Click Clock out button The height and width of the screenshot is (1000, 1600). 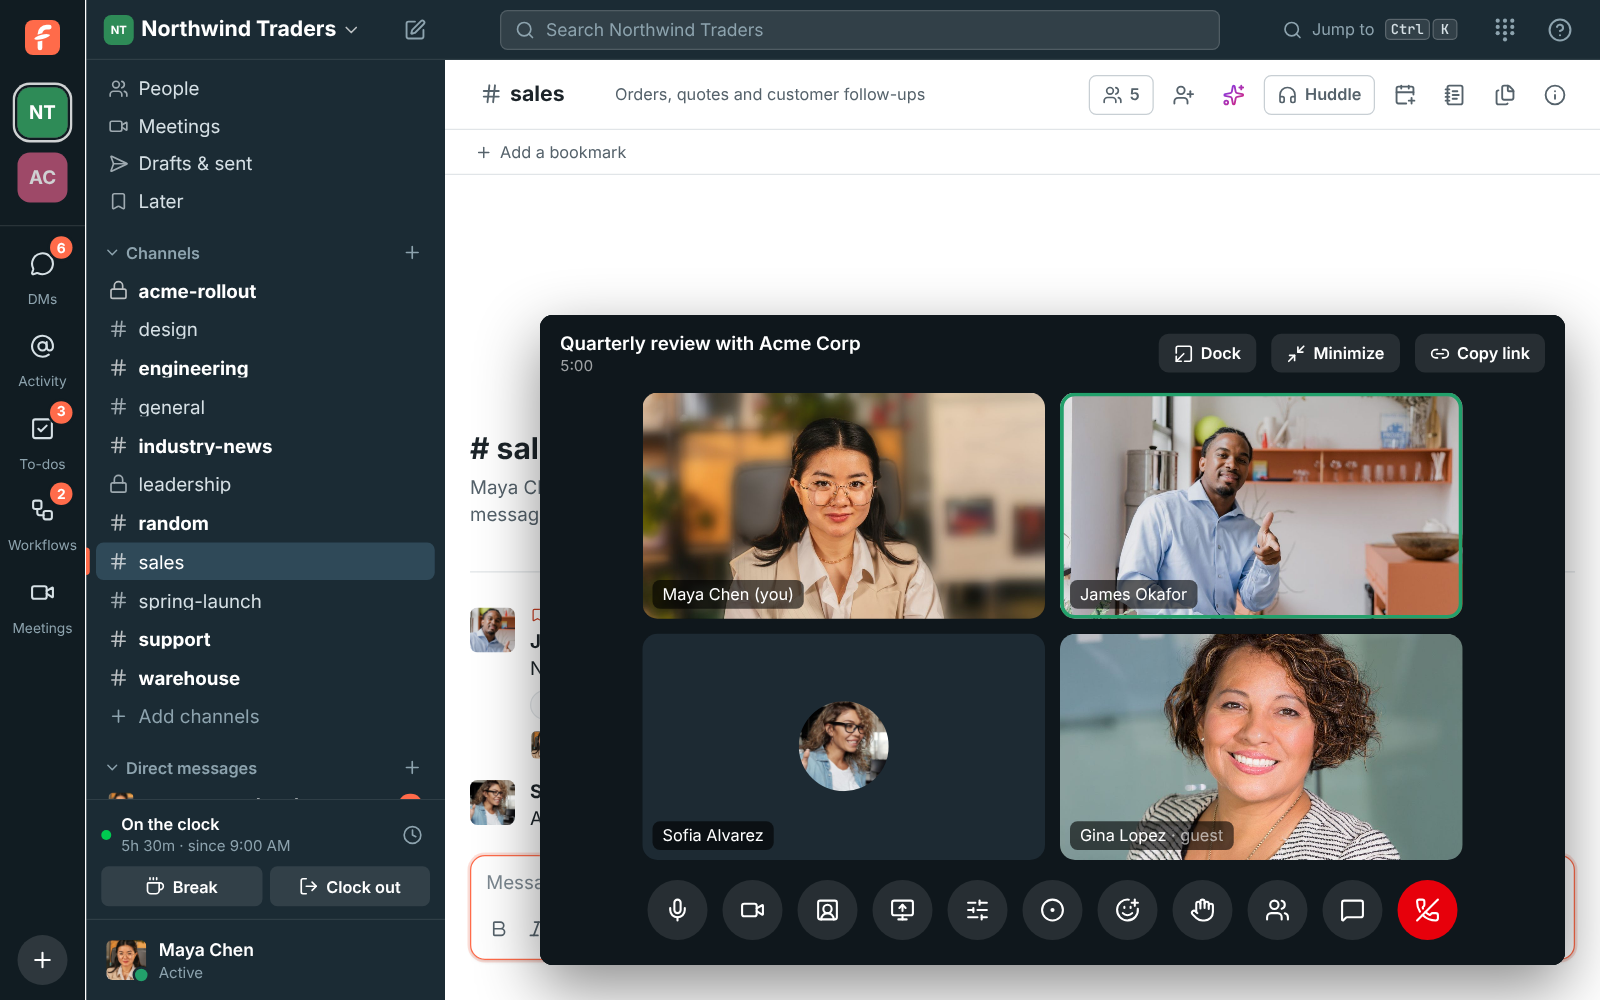click(350, 887)
